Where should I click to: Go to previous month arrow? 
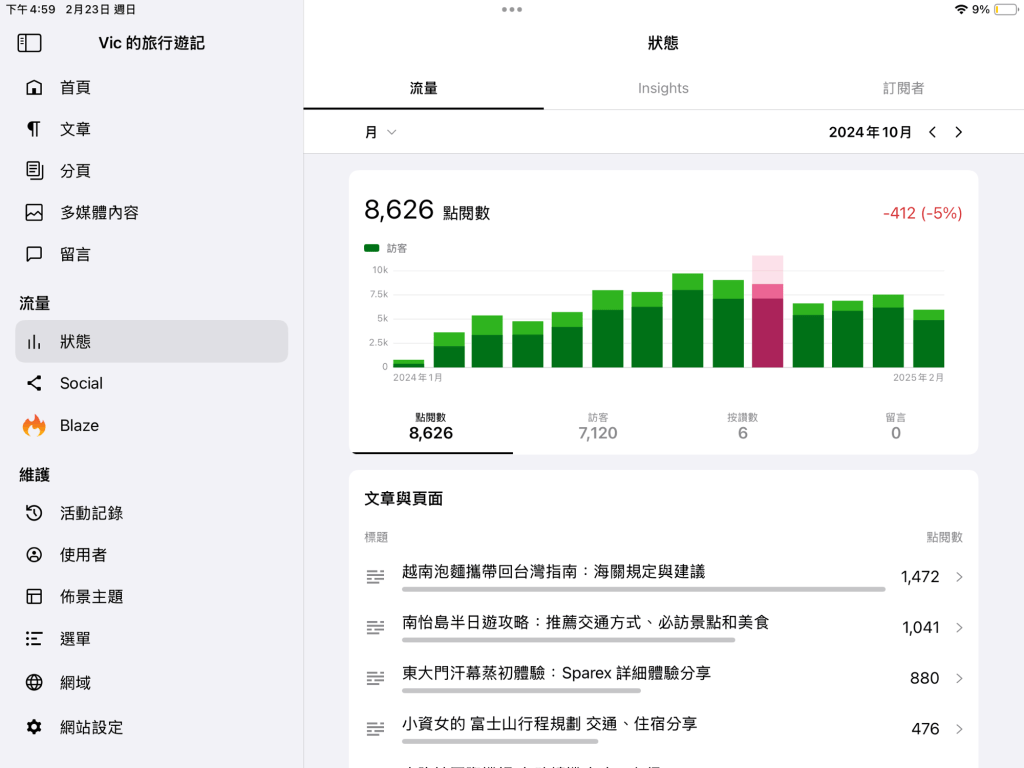[x=932, y=132]
